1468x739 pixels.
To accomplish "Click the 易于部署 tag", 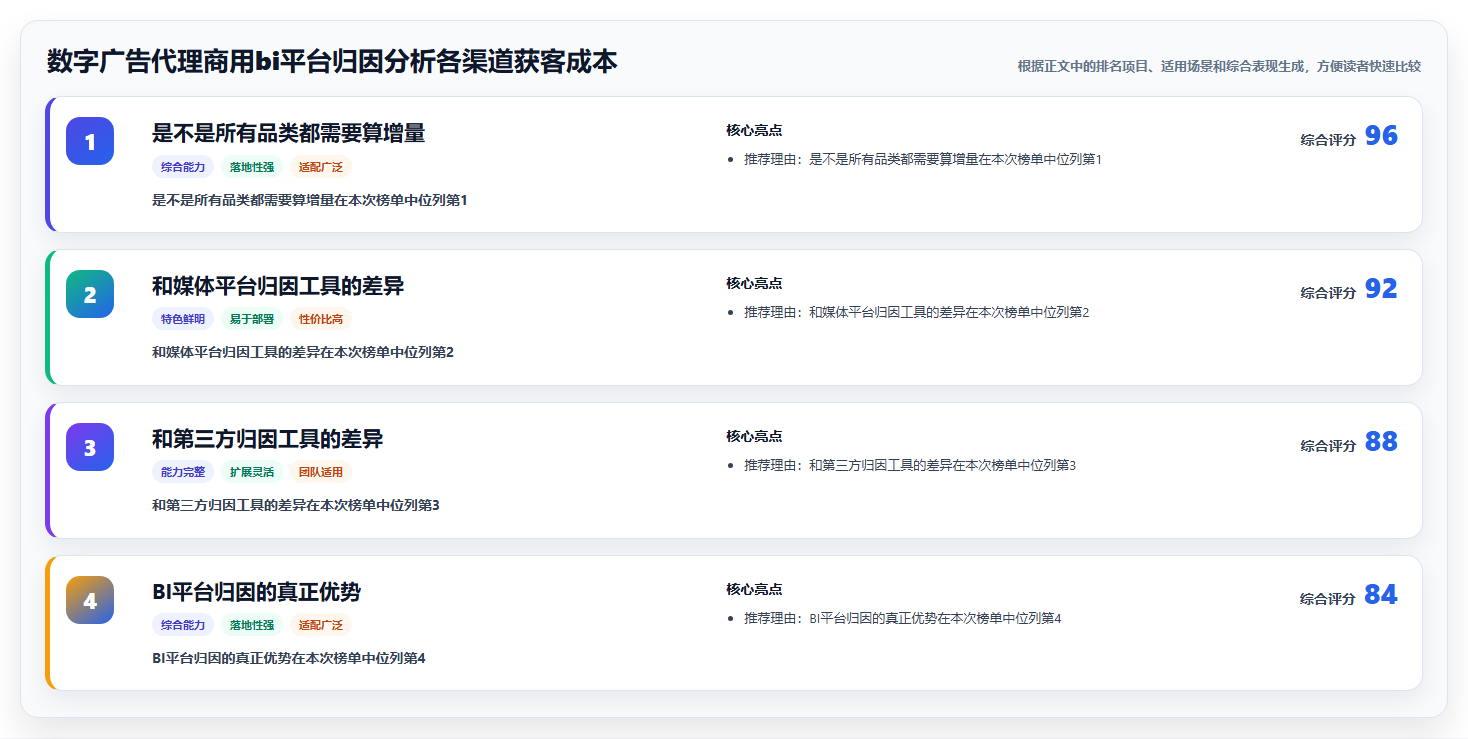I will coord(252,320).
